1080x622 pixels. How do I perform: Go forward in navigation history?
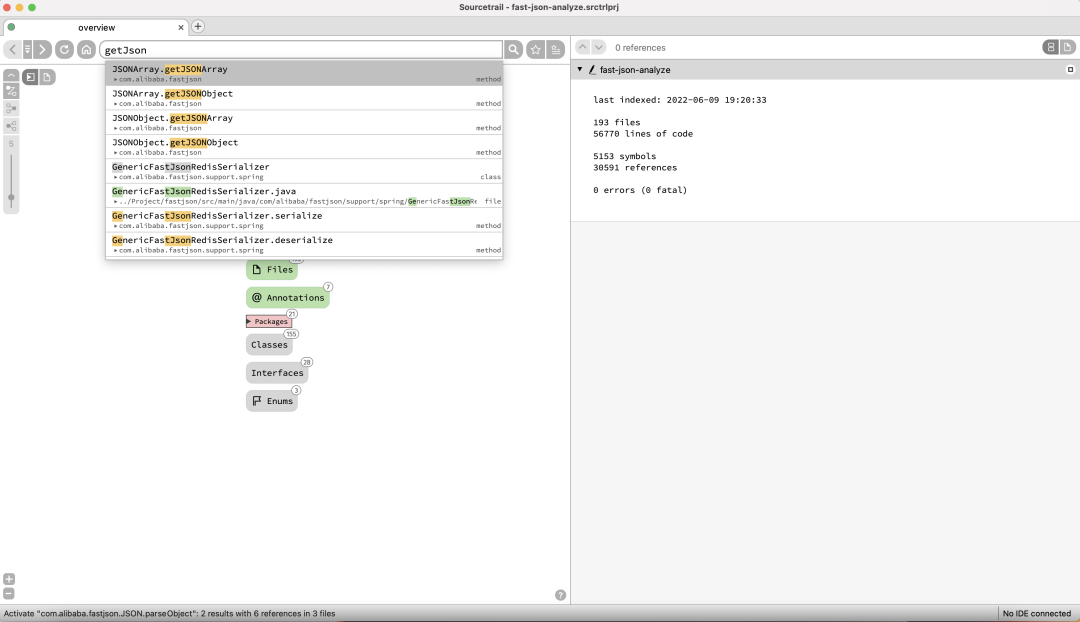(43, 50)
